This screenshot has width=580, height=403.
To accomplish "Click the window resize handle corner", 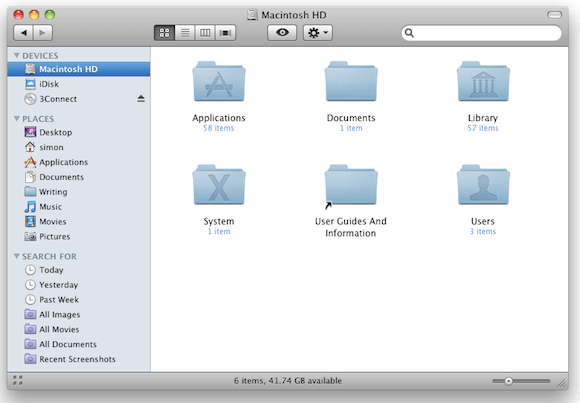I will tap(562, 383).
